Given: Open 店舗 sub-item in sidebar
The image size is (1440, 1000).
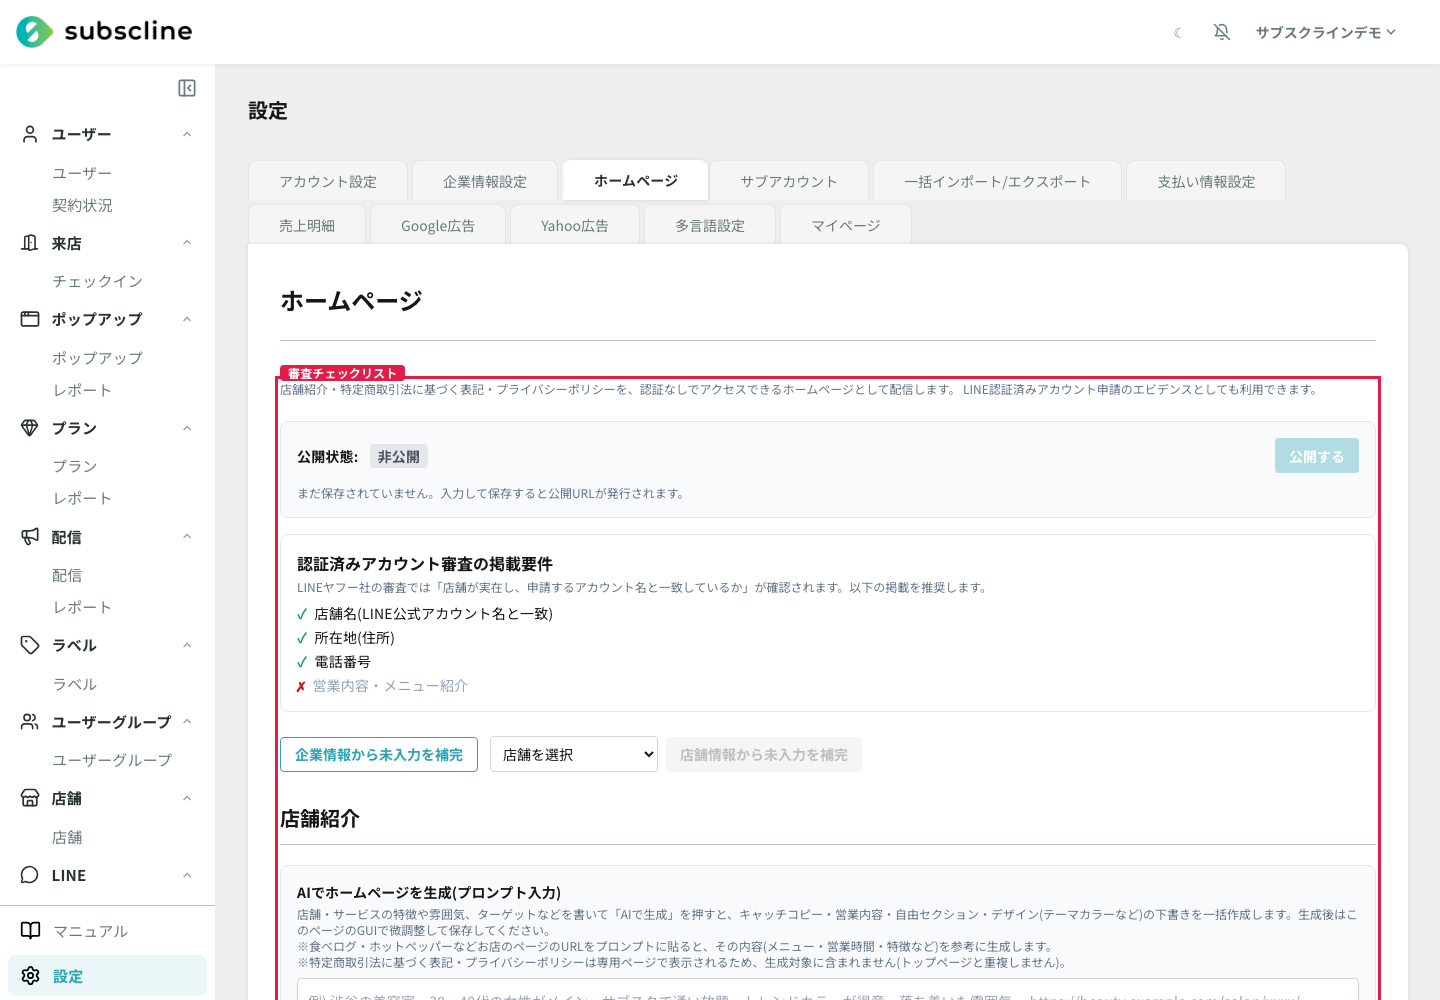Looking at the screenshot, I should click(x=67, y=837).
